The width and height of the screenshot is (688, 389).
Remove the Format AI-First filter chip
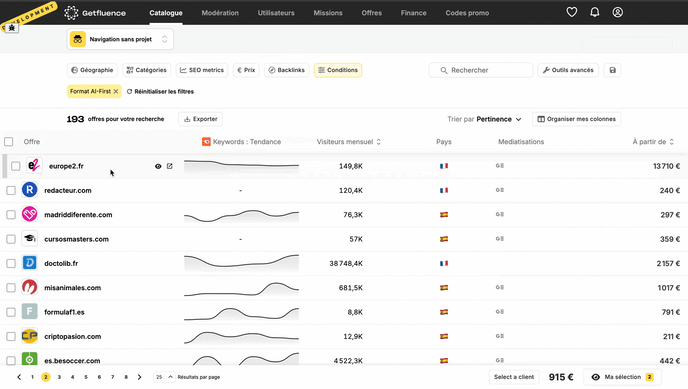(116, 91)
